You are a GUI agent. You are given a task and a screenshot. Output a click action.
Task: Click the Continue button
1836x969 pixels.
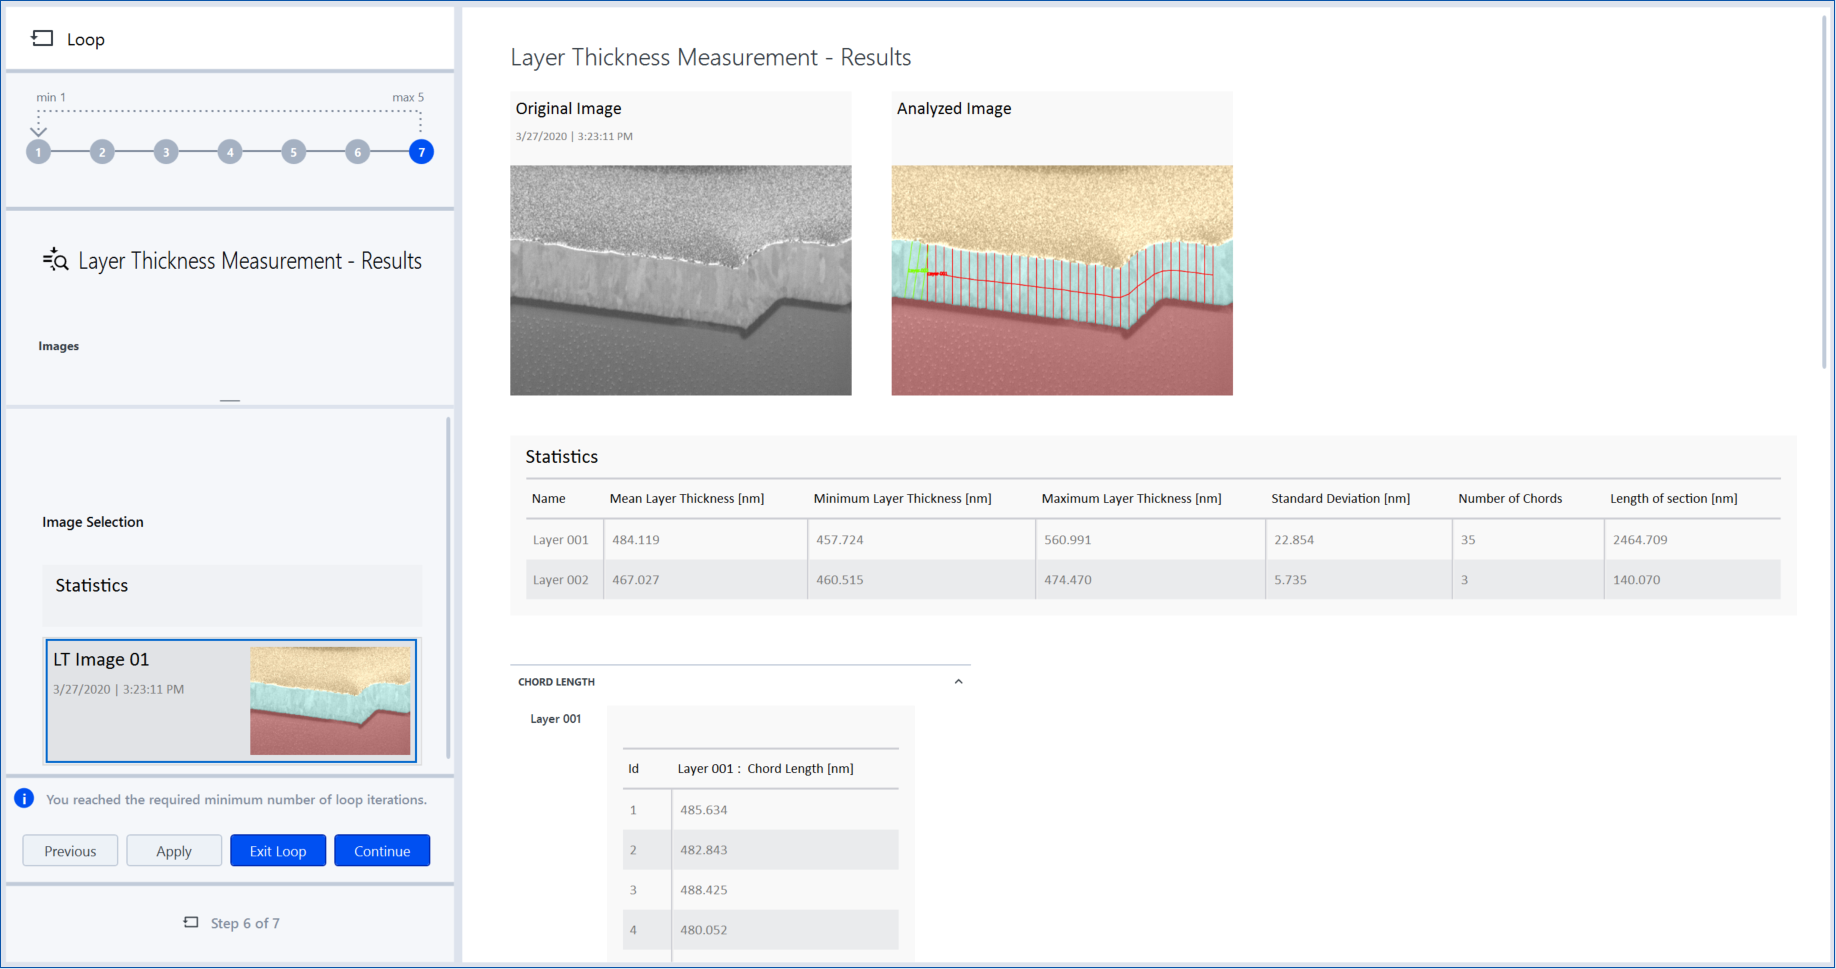click(382, 850)
